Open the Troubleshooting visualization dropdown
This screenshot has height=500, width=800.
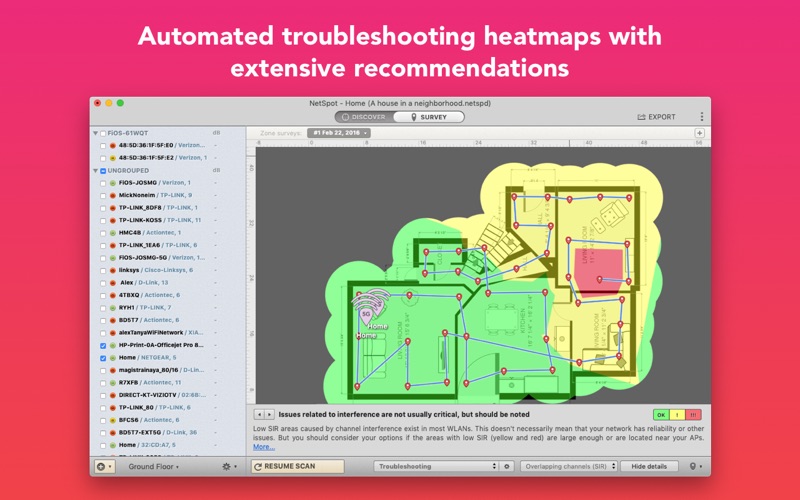coord(436,466)
